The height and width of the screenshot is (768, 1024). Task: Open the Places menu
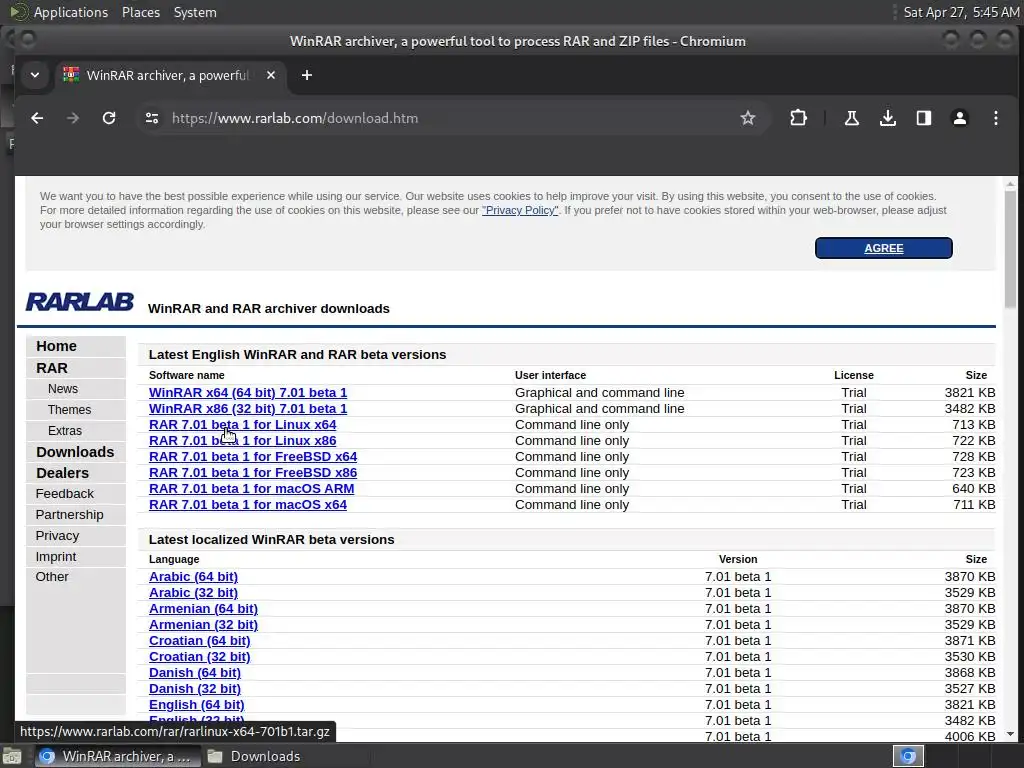140,12
